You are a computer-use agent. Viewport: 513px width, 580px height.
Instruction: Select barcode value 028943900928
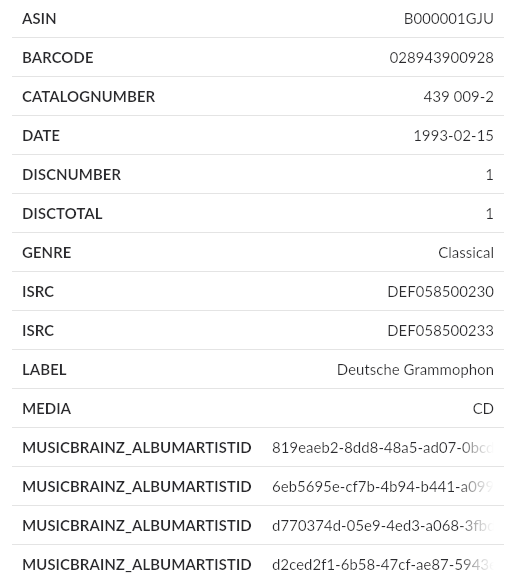coord(441,58)
